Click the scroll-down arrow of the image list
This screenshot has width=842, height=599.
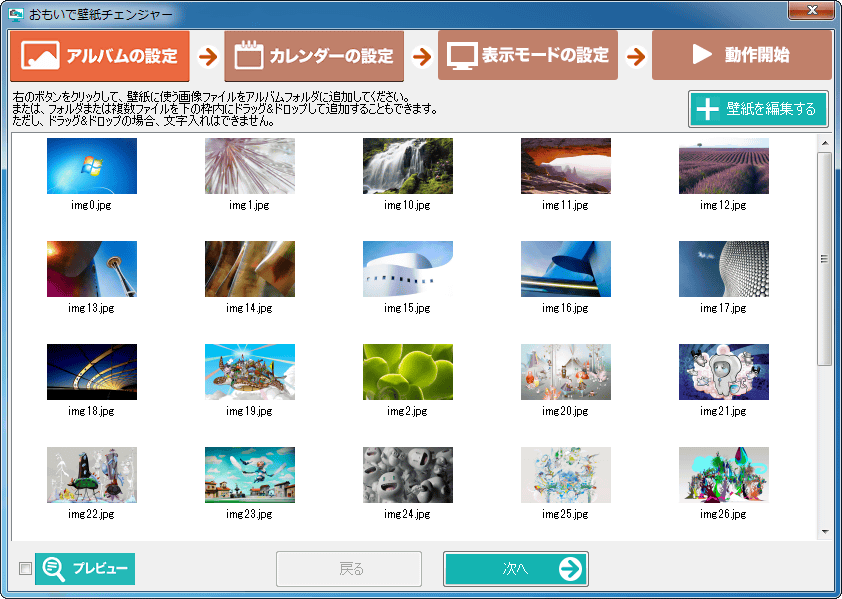[x=824, y=532]
